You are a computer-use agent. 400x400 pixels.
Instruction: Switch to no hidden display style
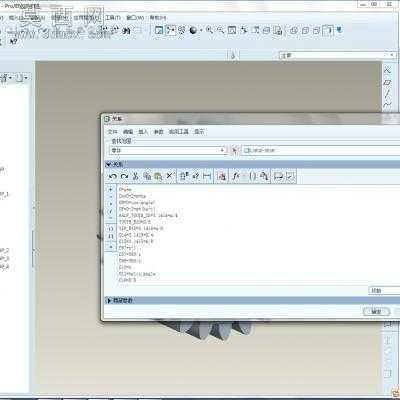(x=316, y=30)
